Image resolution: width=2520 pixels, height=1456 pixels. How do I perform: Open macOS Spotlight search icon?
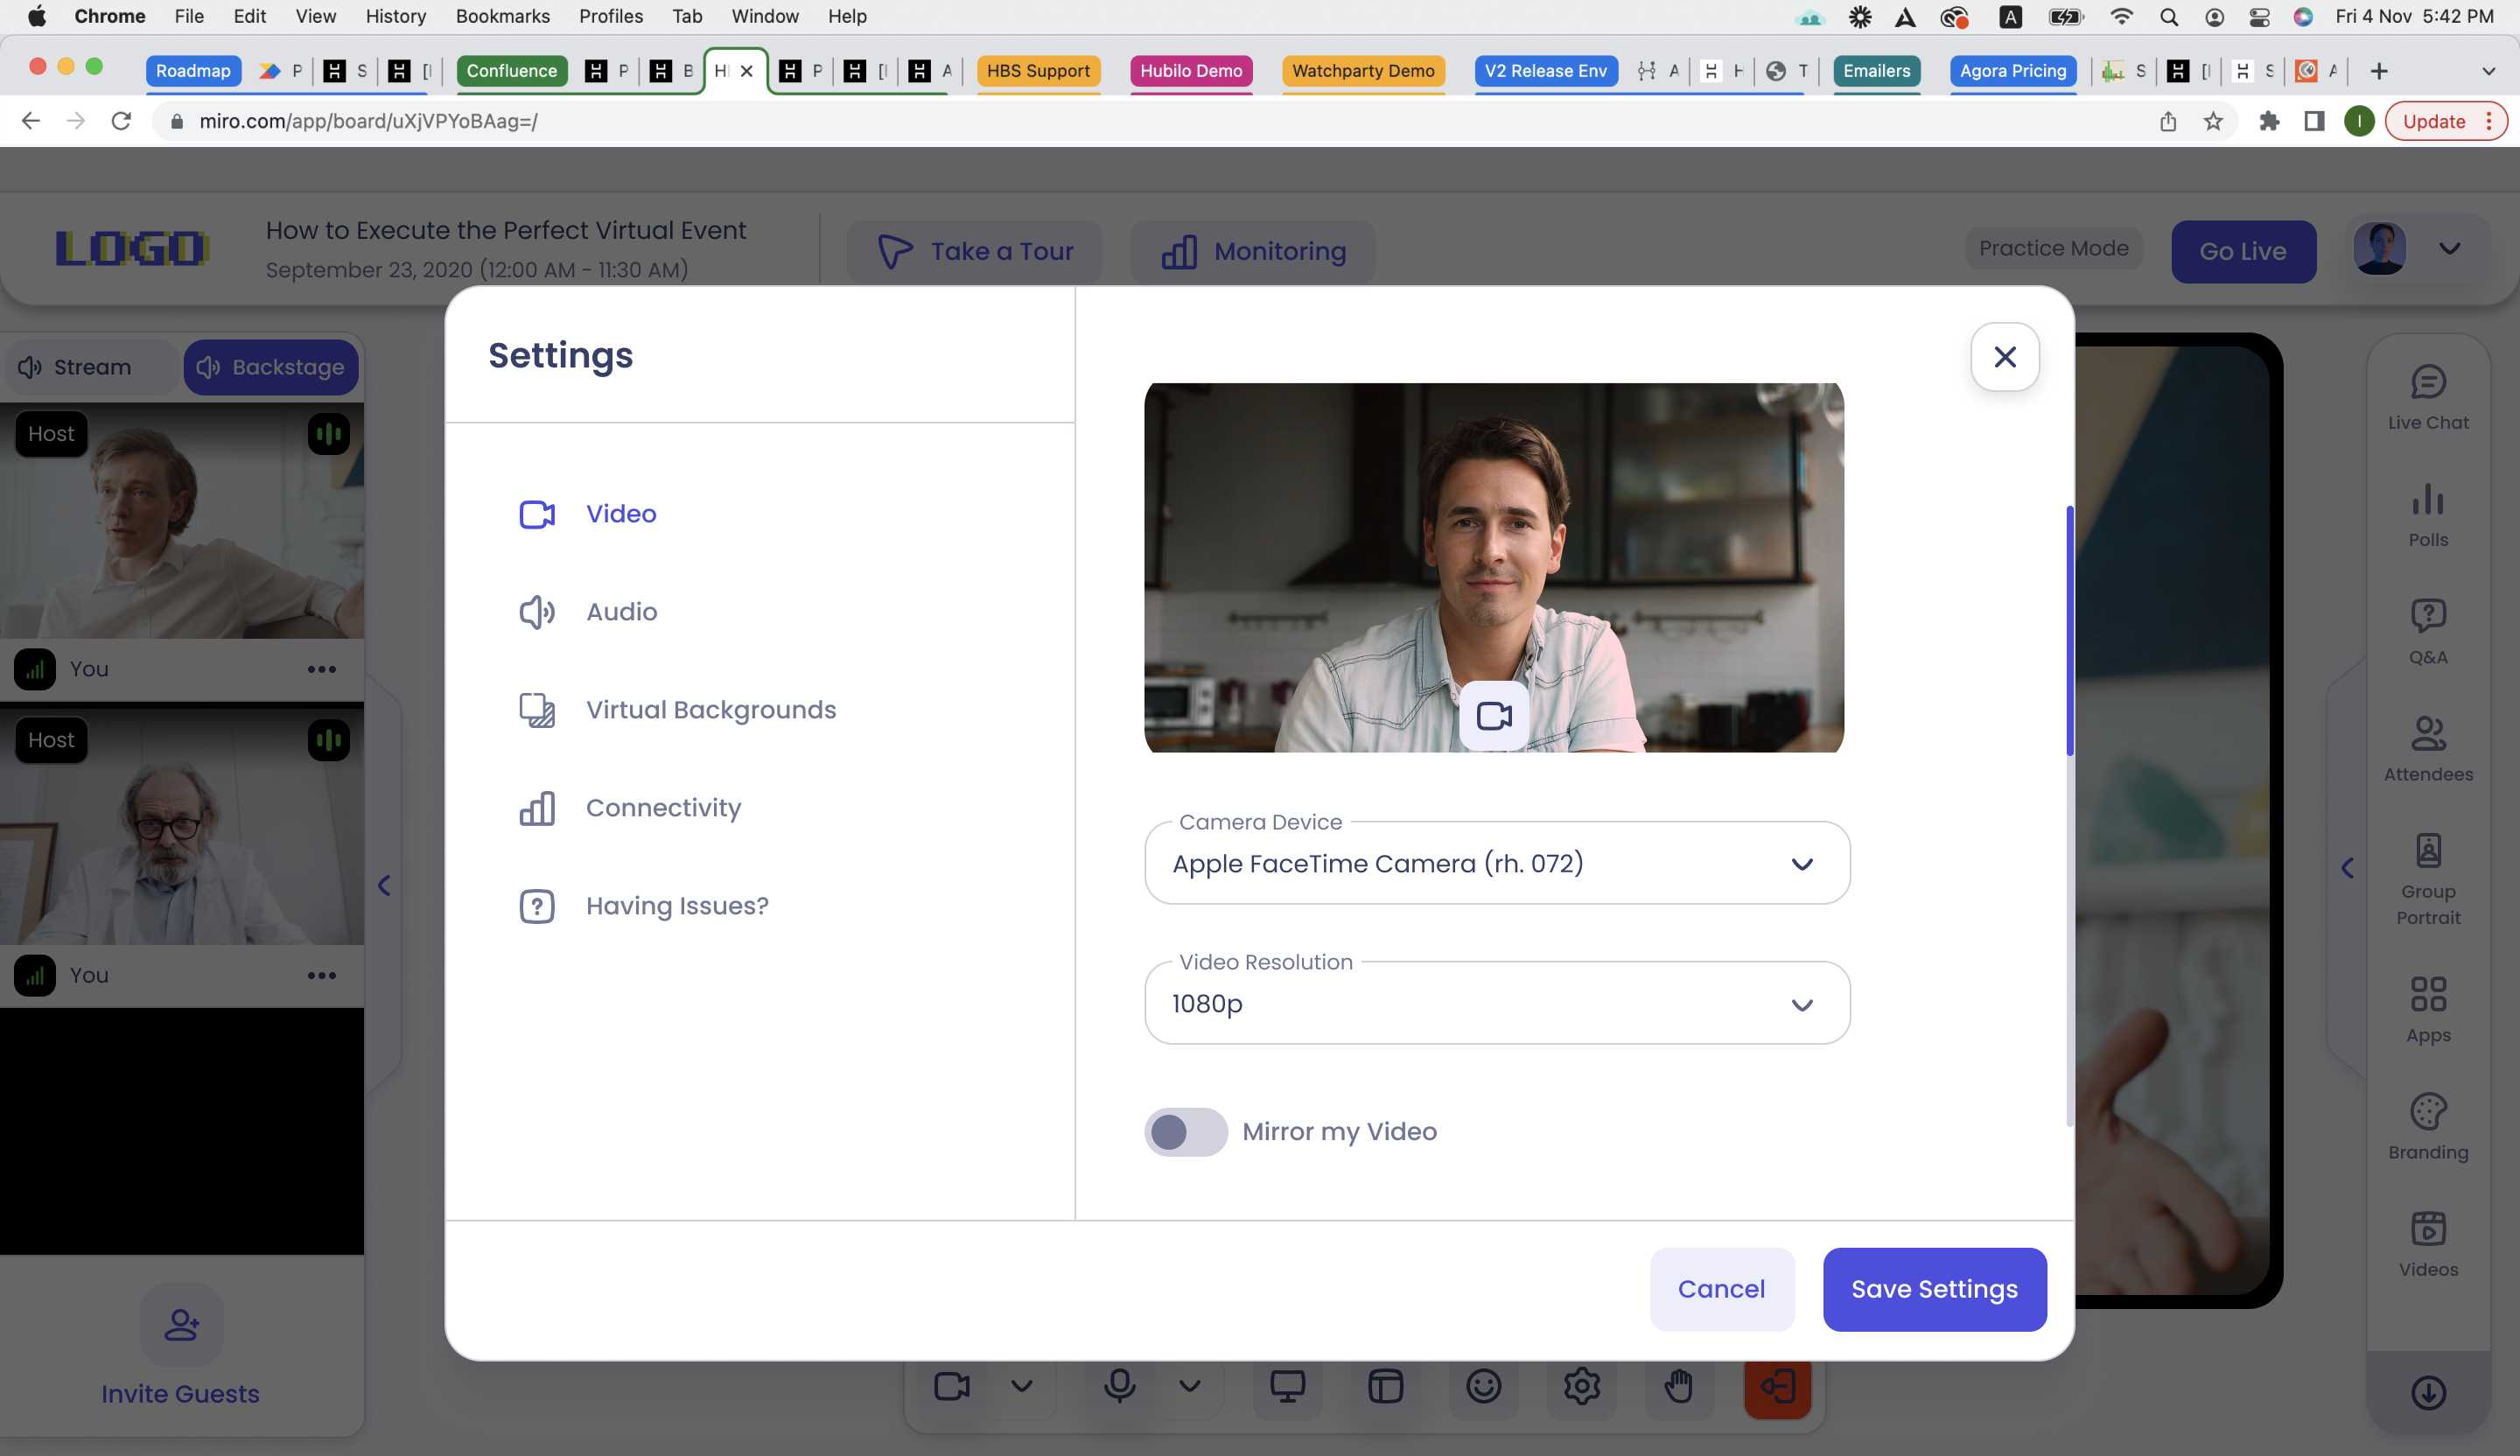click(2168, 16)
